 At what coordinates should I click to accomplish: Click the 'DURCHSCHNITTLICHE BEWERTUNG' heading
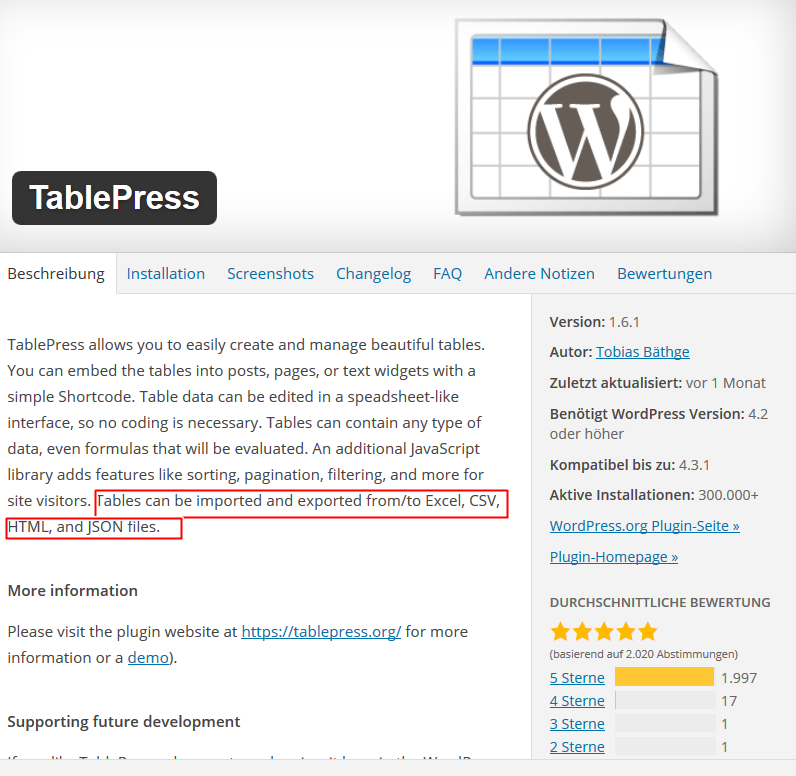tap(660, 602)
